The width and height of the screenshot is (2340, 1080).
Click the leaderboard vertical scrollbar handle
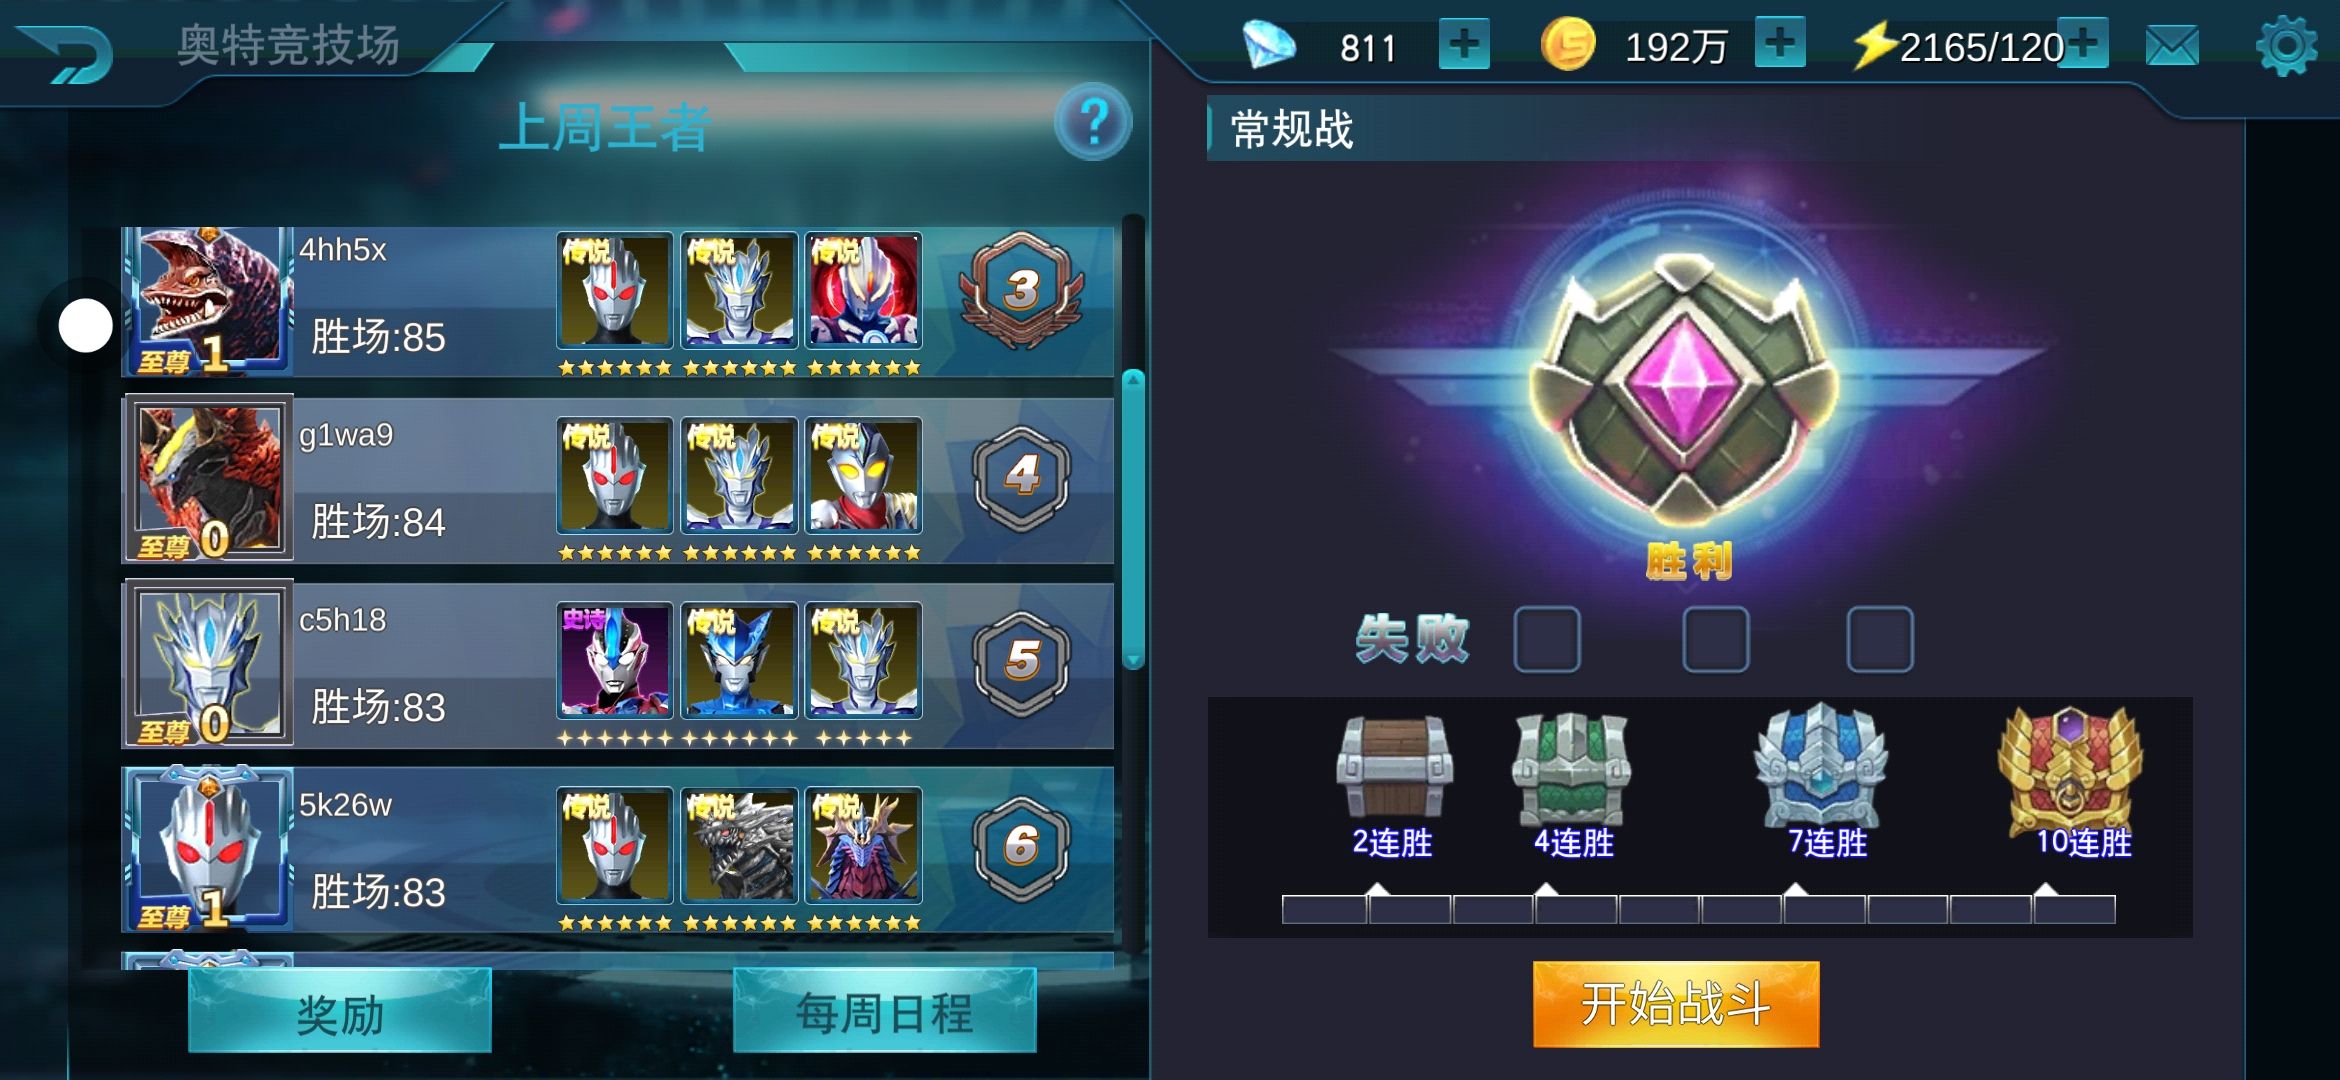[x=1133, y=518]
